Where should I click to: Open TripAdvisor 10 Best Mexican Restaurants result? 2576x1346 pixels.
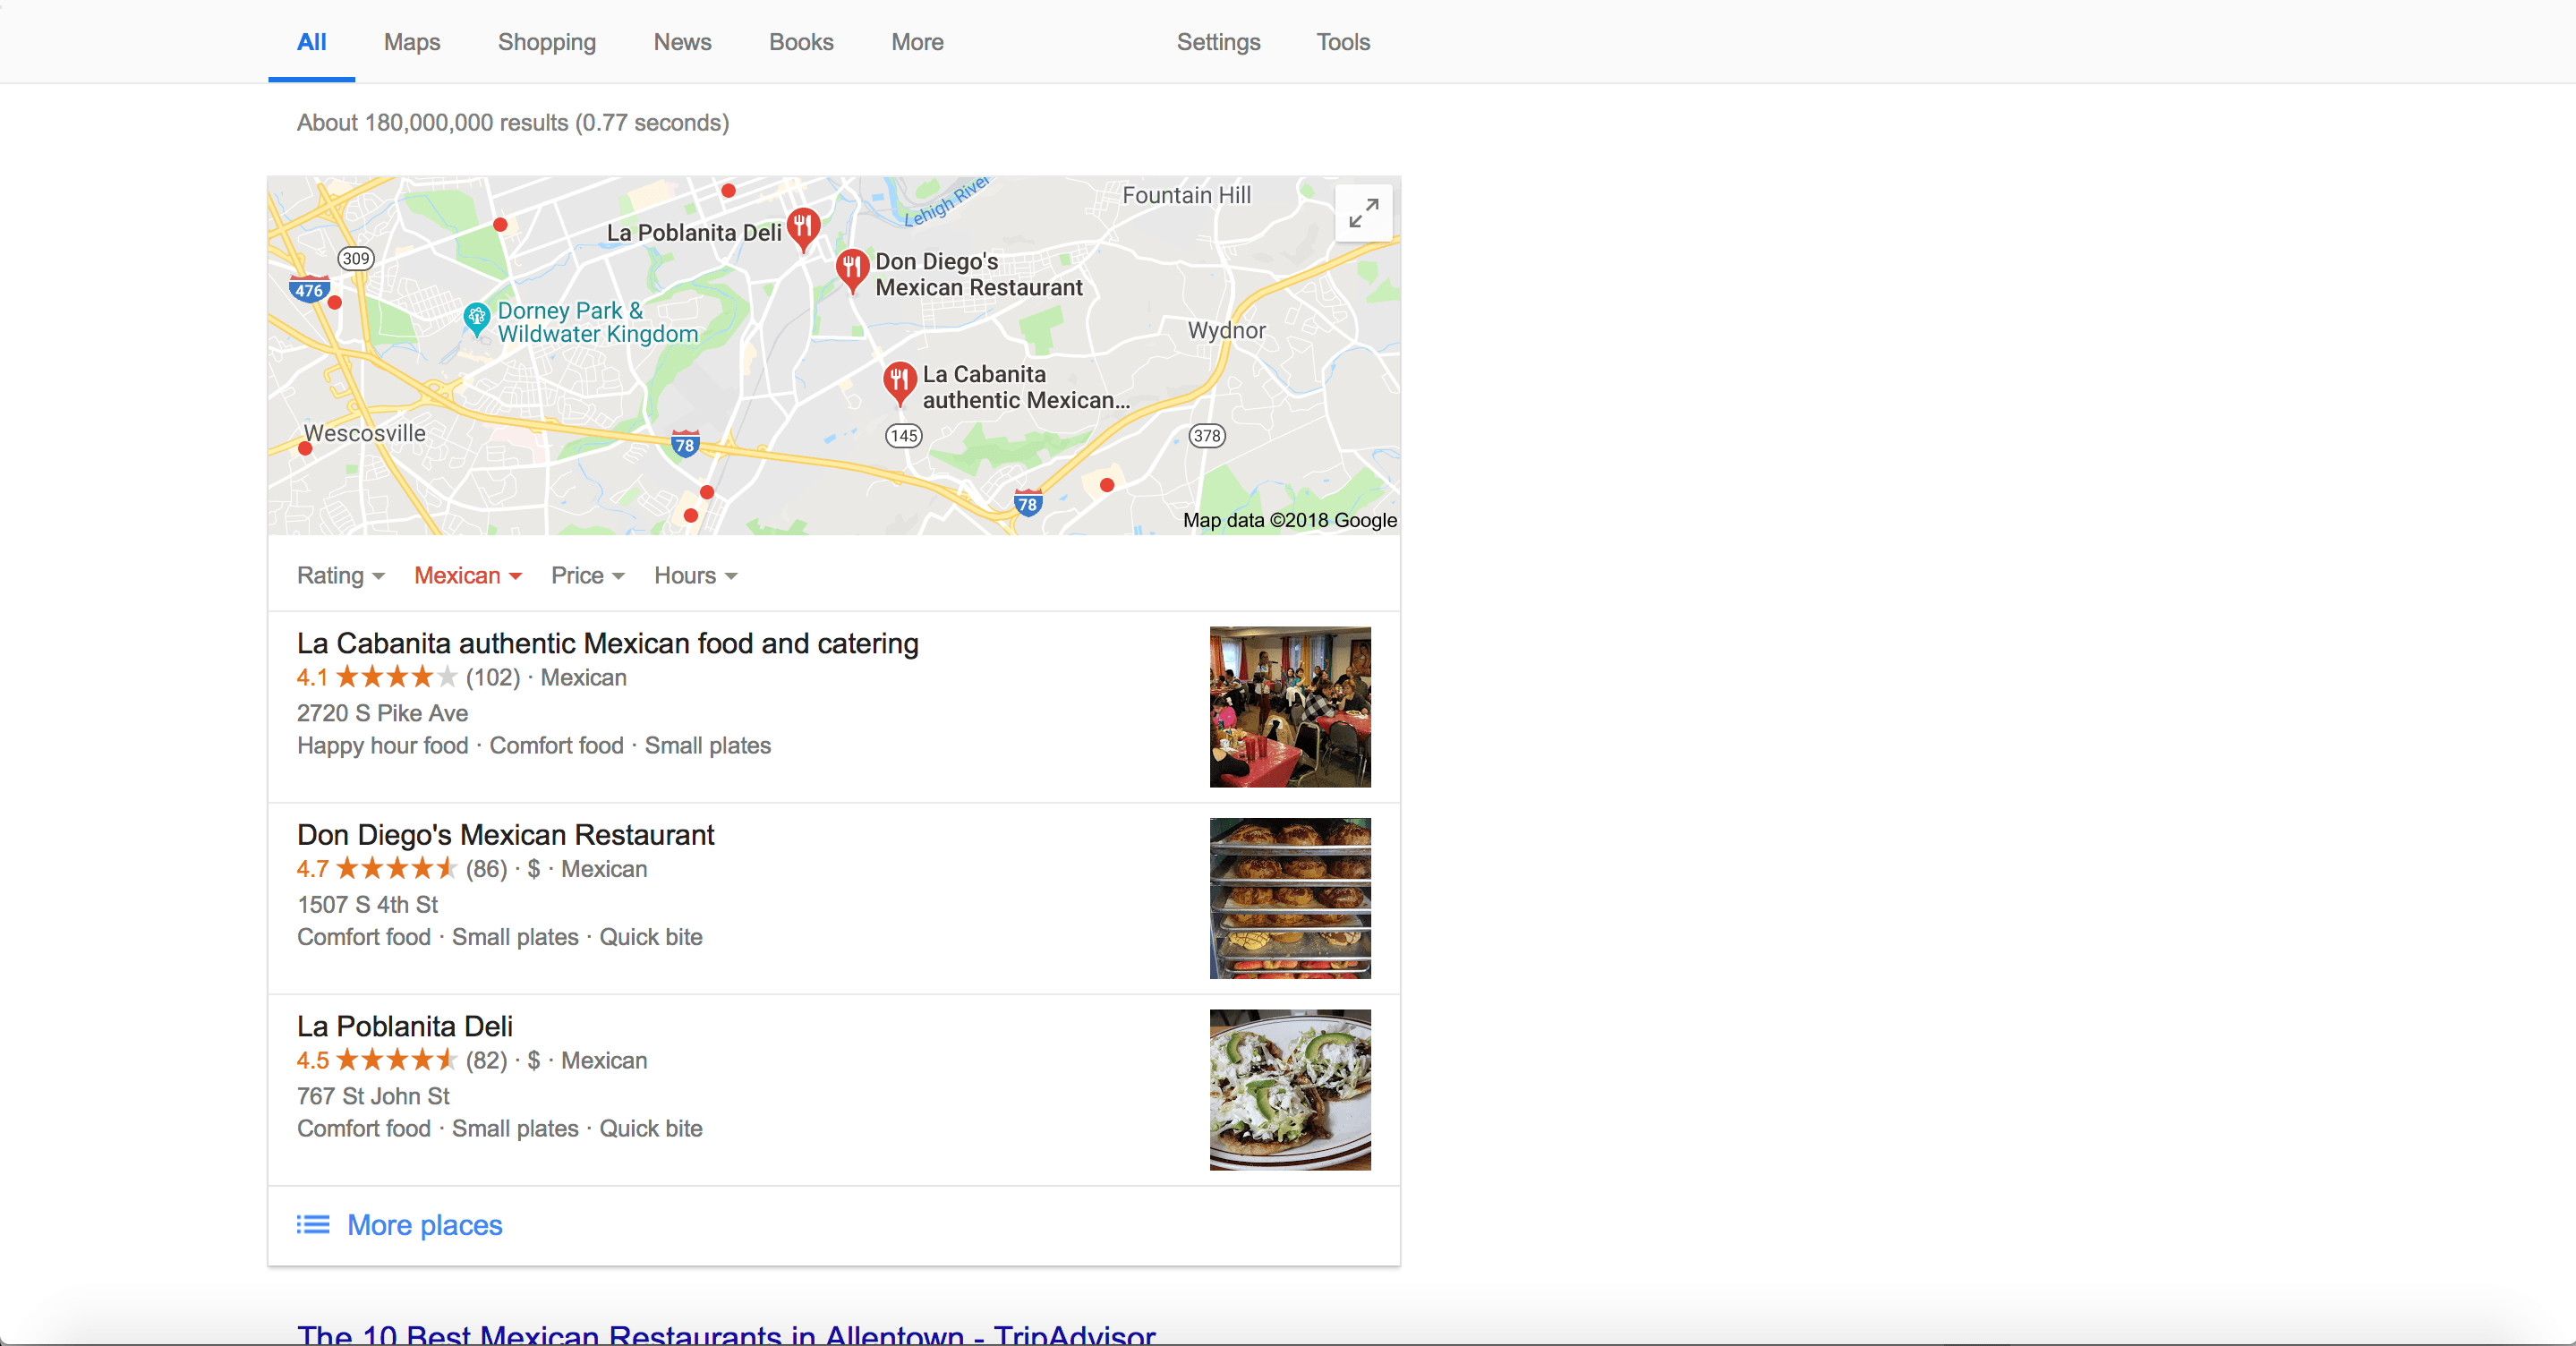coord(726,1334)
